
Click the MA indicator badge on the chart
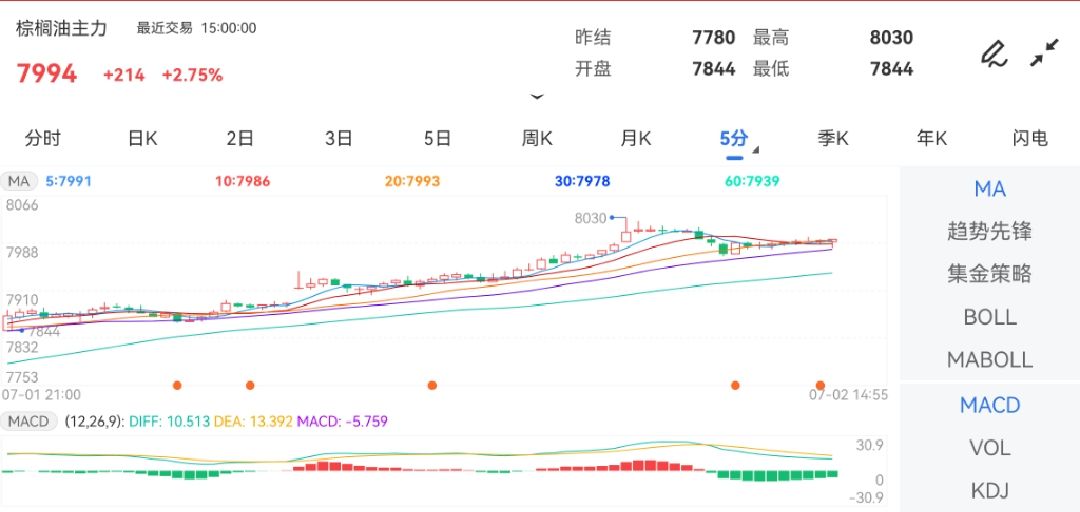pyautogui.click(x=19, y=182)
